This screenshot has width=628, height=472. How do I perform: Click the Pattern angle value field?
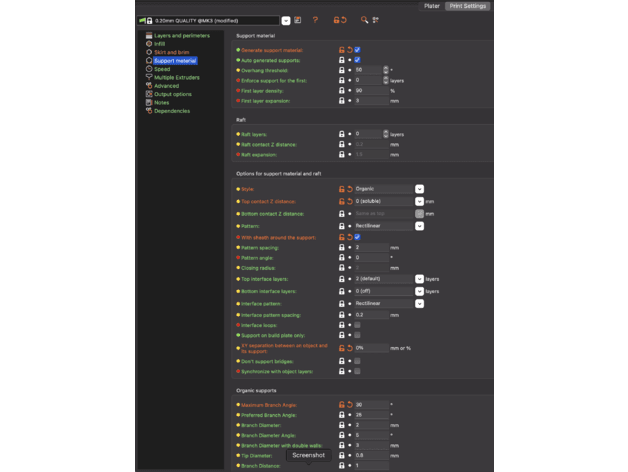(x=371, y=258)
